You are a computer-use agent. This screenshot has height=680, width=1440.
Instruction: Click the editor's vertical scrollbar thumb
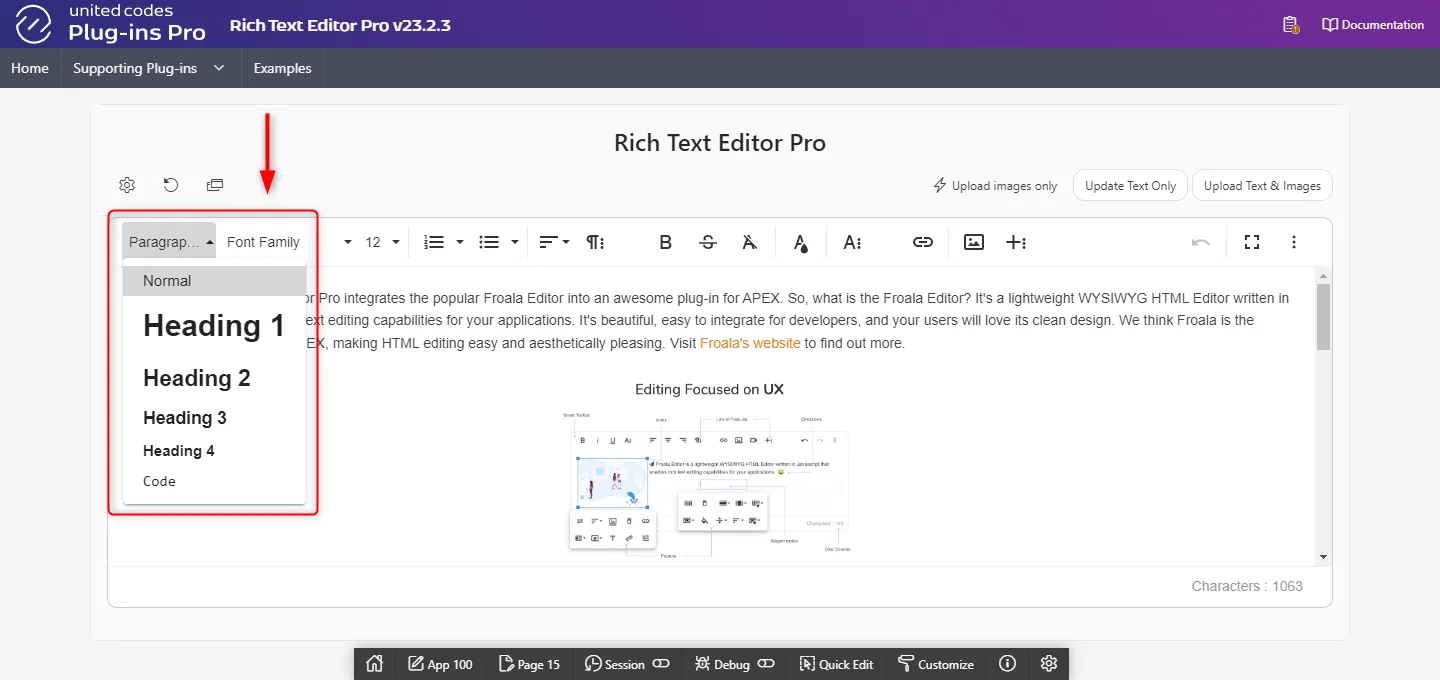[x=1323, y=316]
